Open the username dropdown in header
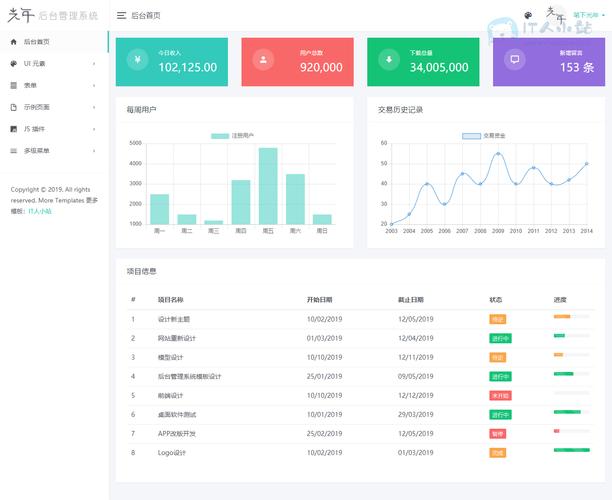 (x=589, y=15)
